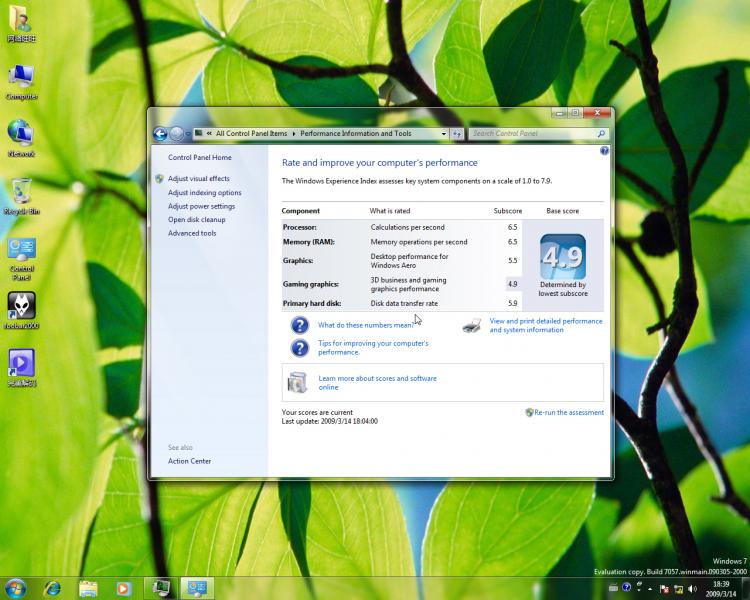Screen dimensions: 750x600
Task: Click shield icon beside Adjust visual effects
Action: [160, 178]
